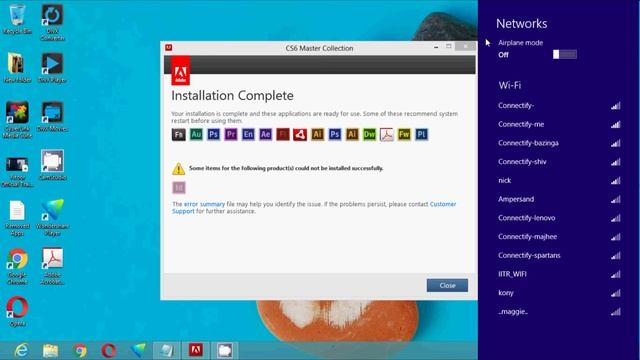Select the CamStudio desktop shortcut

tap(52, 165)
